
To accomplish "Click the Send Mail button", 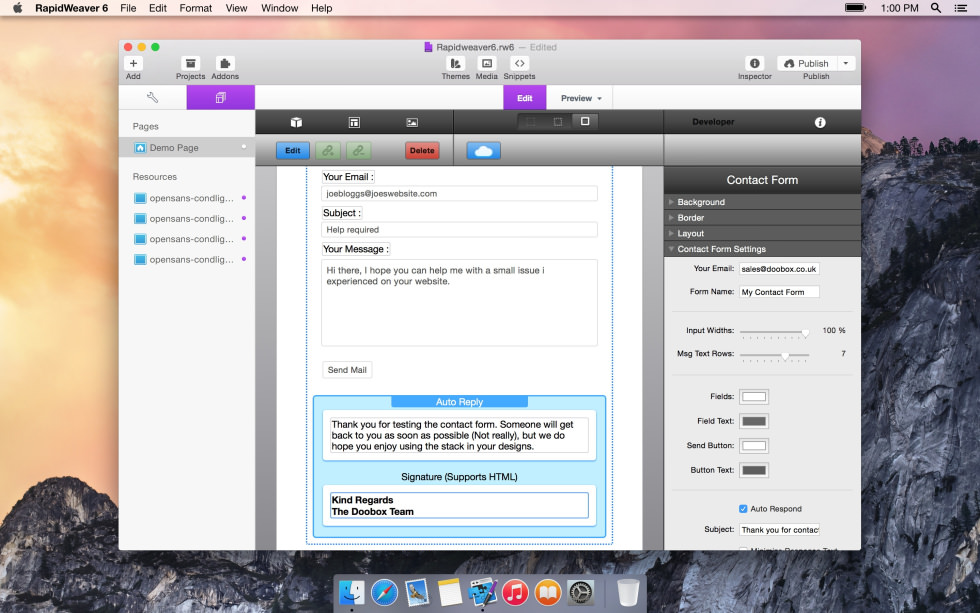I will [347, 370].
